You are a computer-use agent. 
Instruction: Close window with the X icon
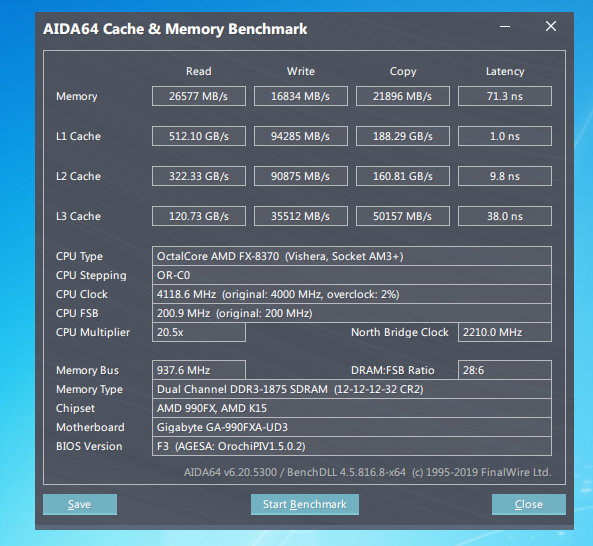click(x=551, y=26)
